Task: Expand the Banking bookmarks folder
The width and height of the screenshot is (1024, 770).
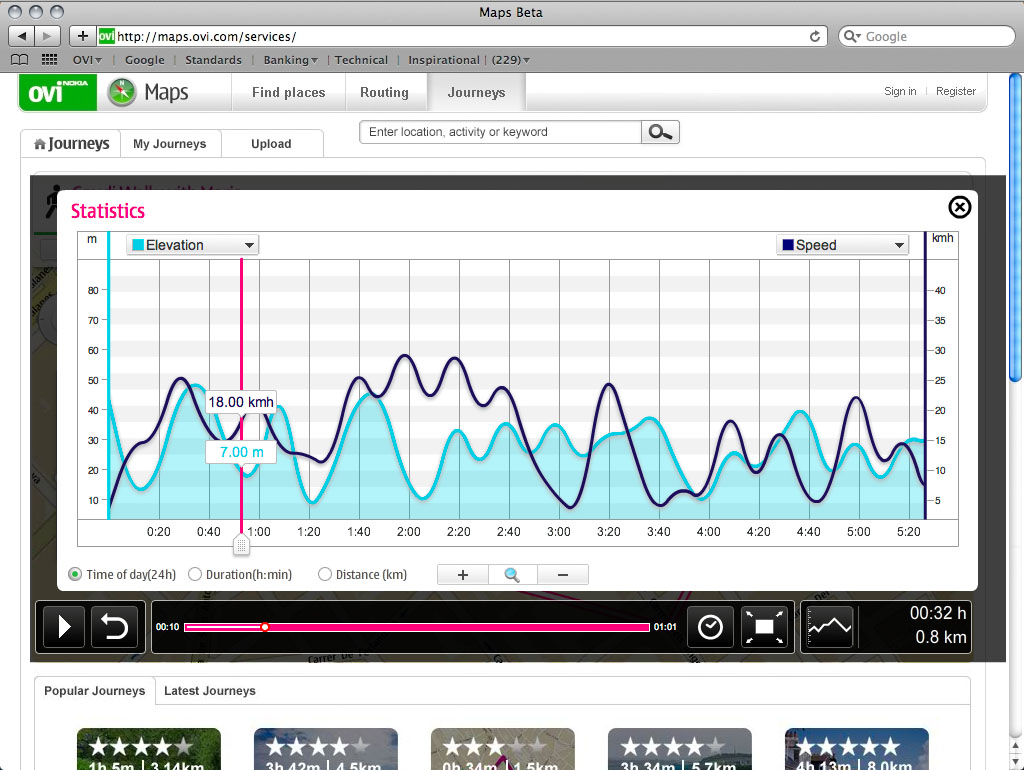Action: pos(290,60)
